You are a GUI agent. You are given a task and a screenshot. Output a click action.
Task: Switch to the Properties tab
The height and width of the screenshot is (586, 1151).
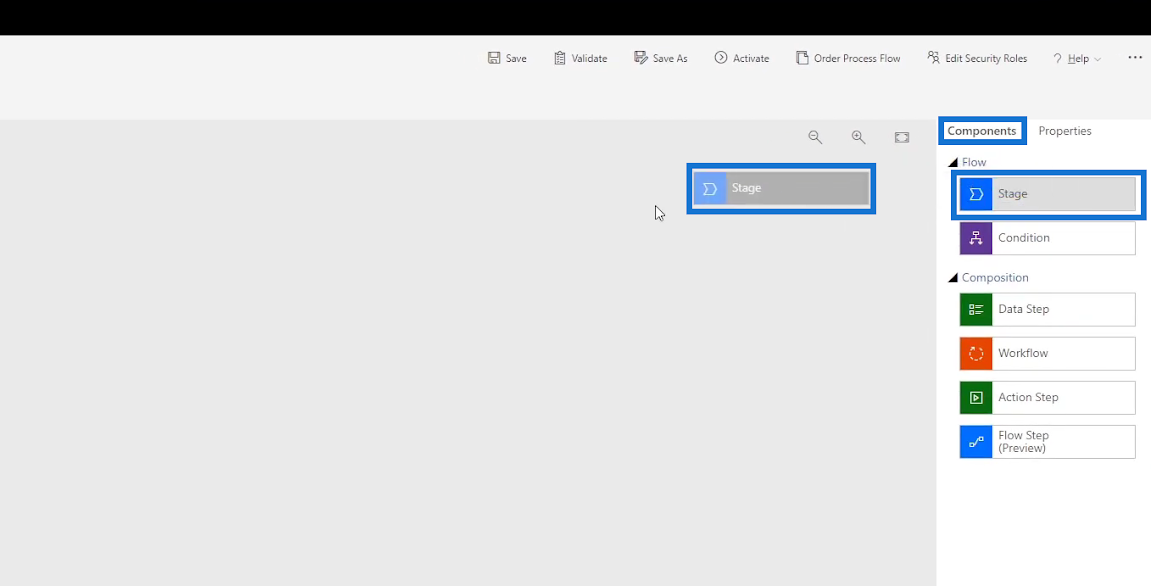pyautogui.click(x=1064, y=131)
